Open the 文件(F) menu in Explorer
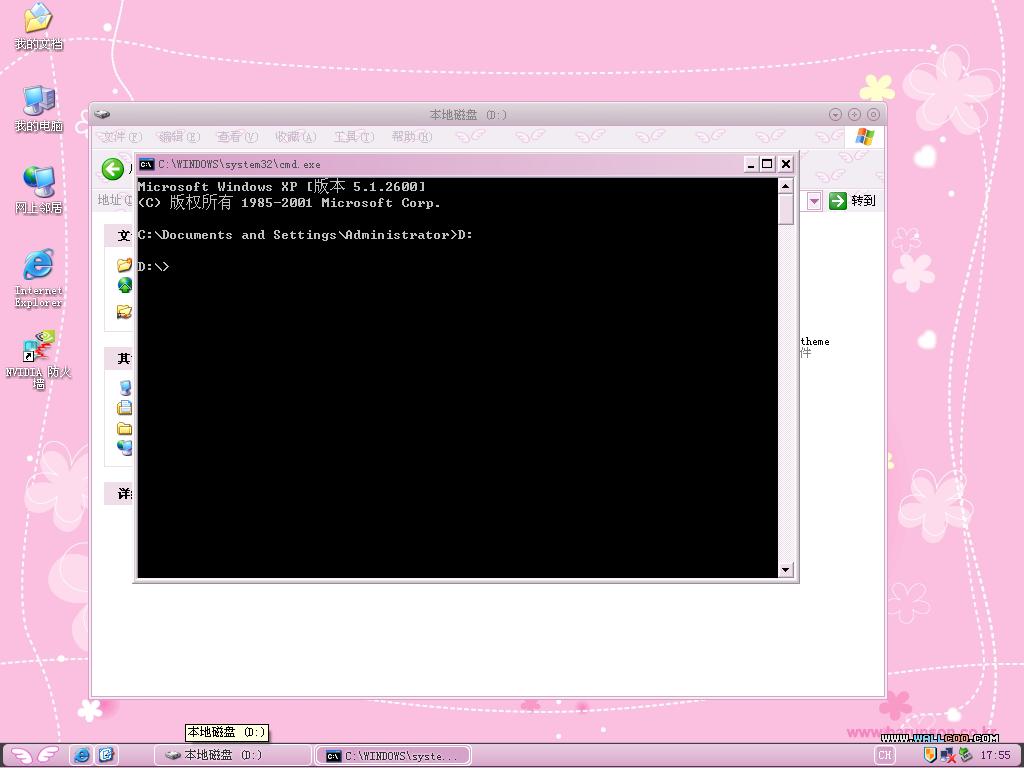1024x768 pixels. pos(121,136)
